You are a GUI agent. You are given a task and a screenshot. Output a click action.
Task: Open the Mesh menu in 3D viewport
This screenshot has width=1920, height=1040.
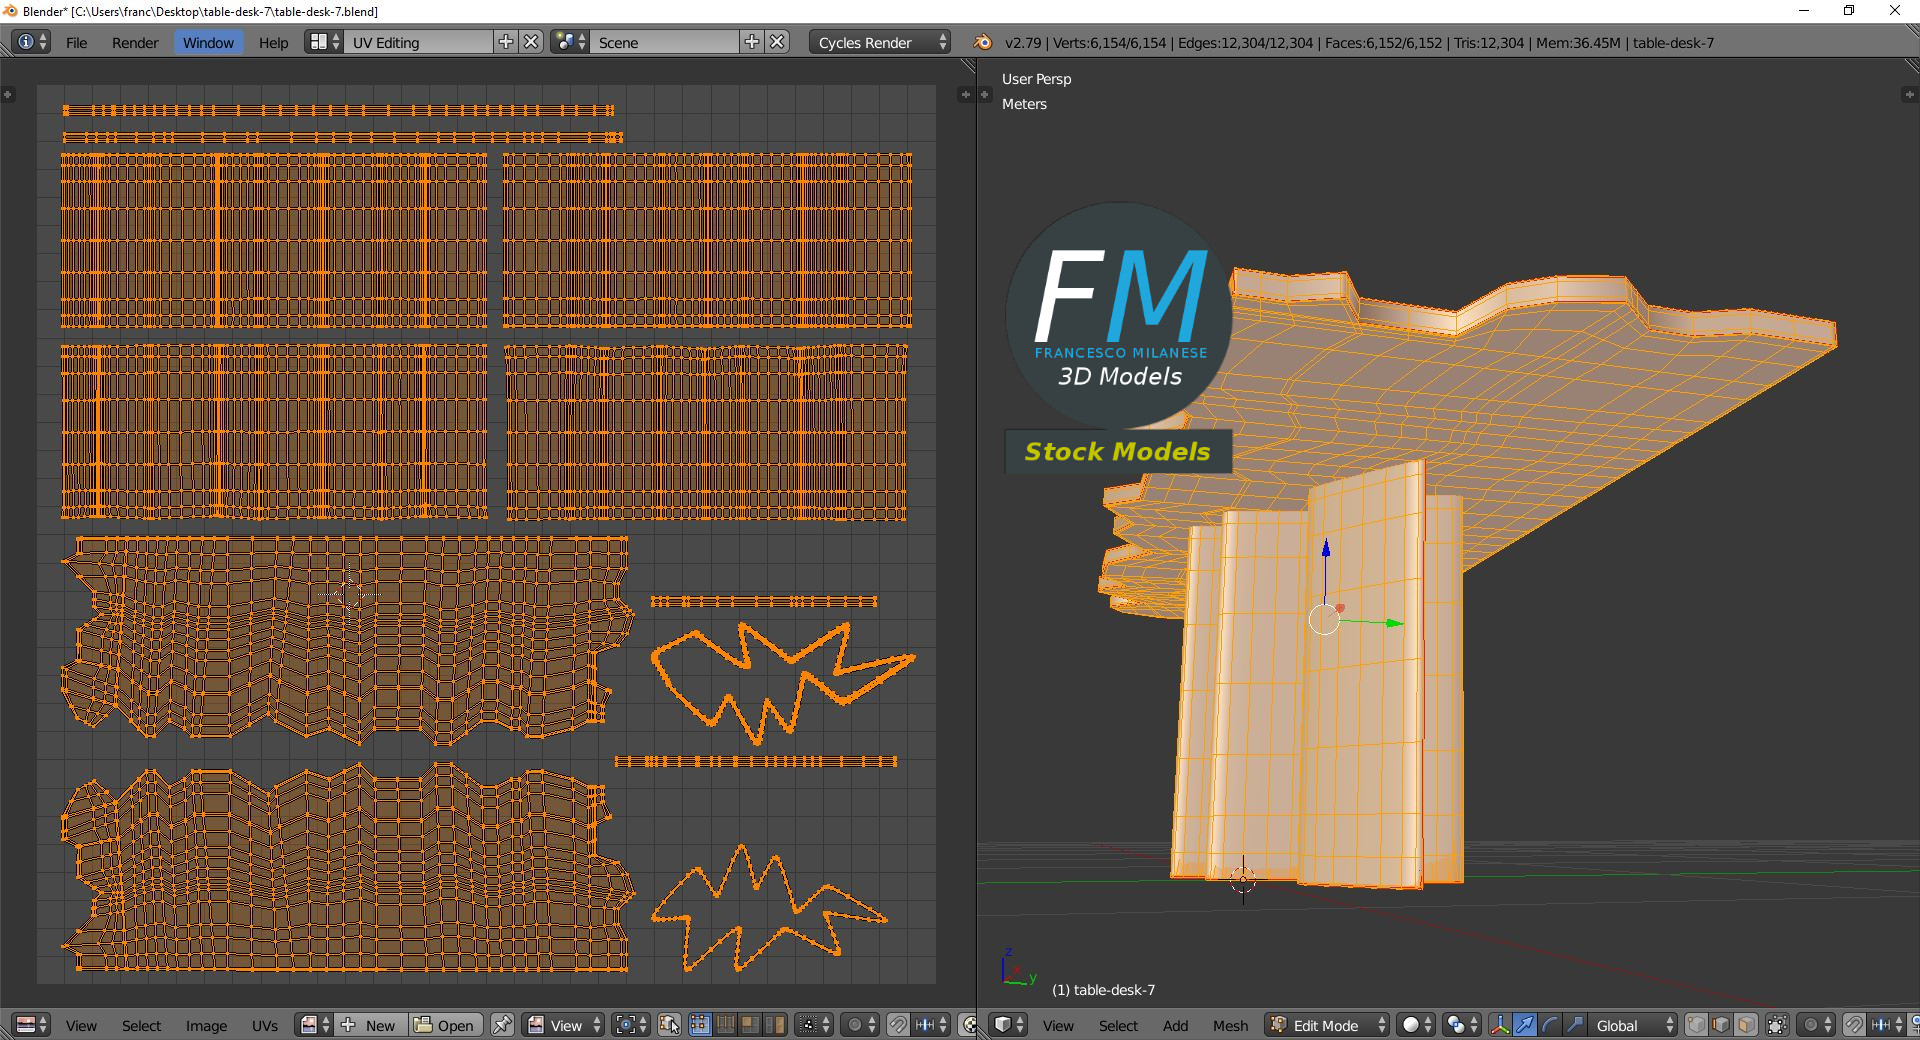1230,1025
